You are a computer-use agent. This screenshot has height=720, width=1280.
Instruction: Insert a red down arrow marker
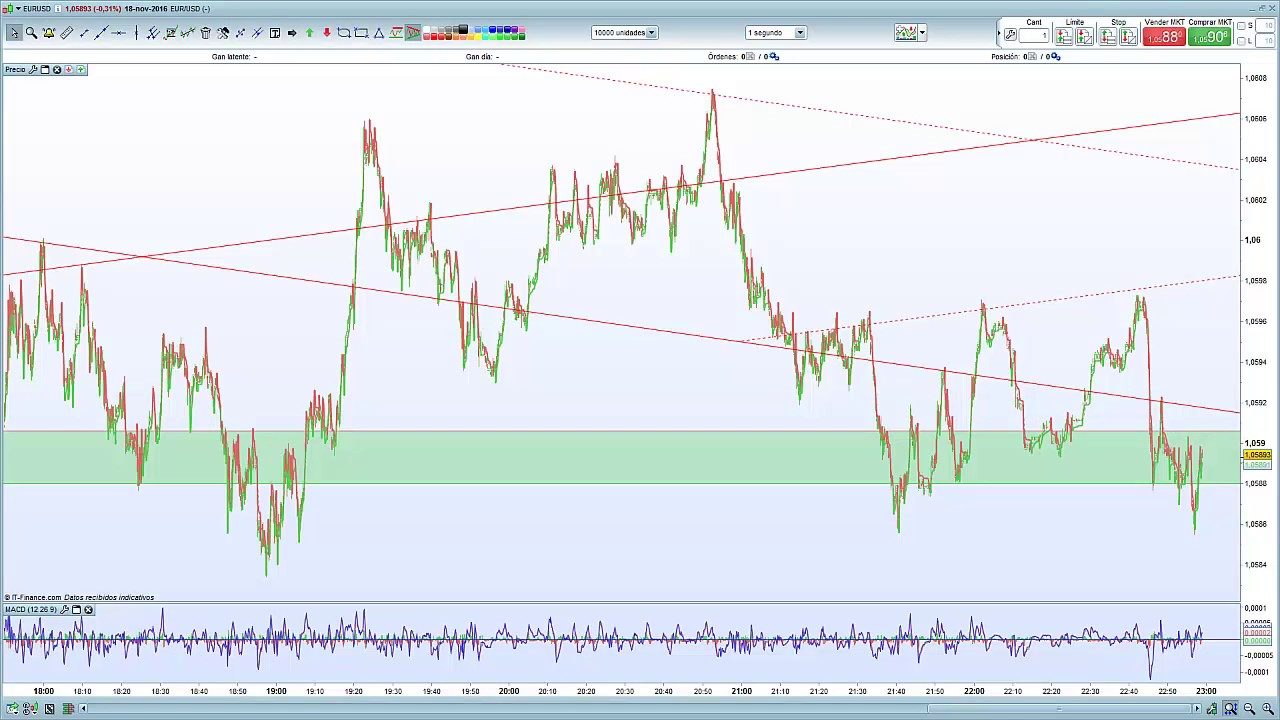[x=326, y=33]
